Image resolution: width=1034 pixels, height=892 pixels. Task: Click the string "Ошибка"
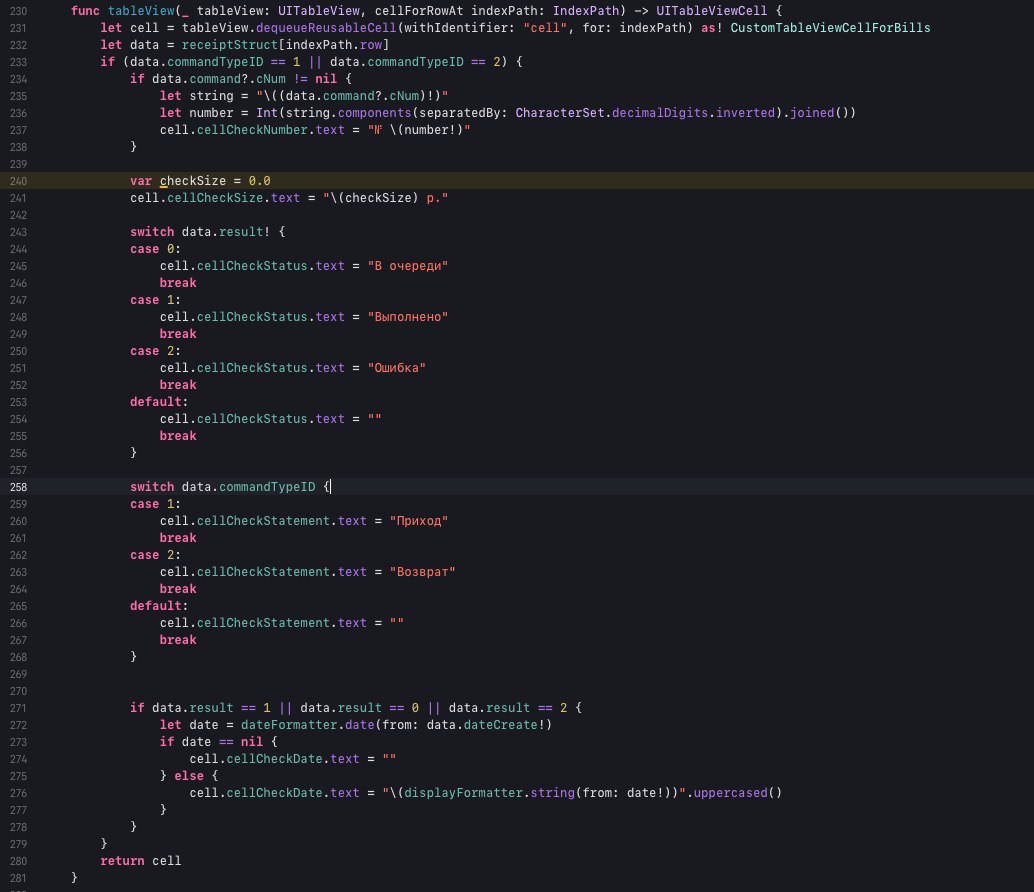click(x=396, y=368)
